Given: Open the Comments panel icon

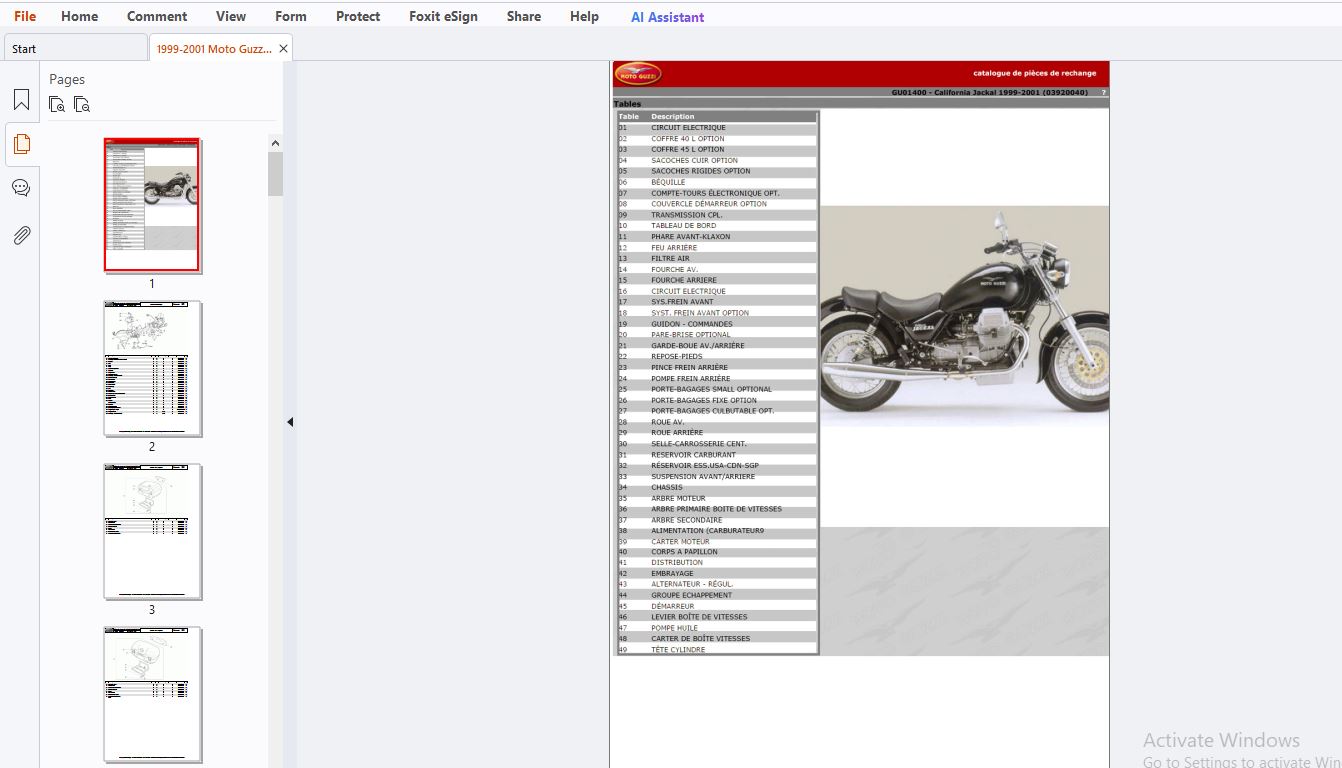Looking at the screenshot, I should [21, 188].
